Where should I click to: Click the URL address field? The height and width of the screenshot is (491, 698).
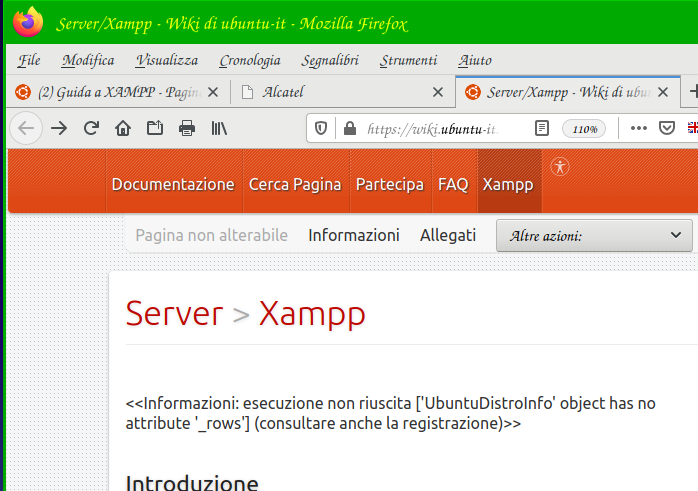[x=433, y=129]
